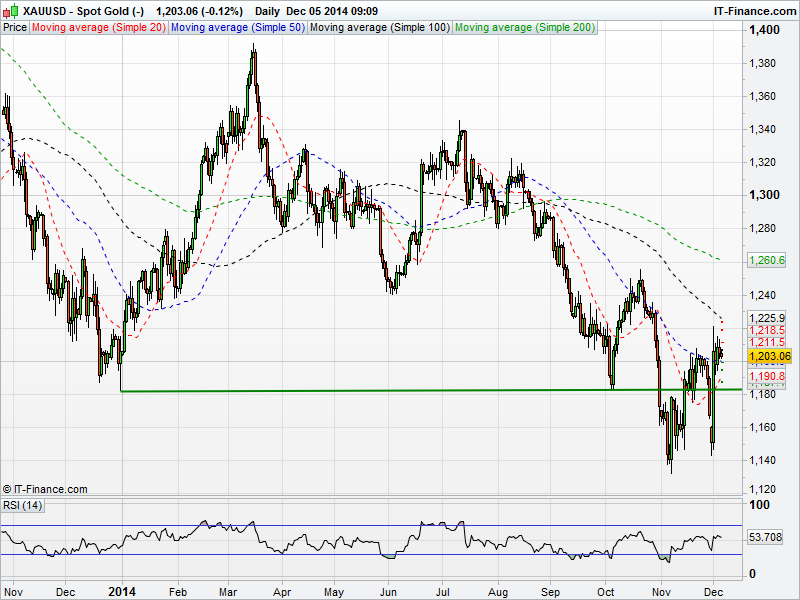The image size is (800, 600).
Task: Select the Price legend tab
Action: coord(15,28)
